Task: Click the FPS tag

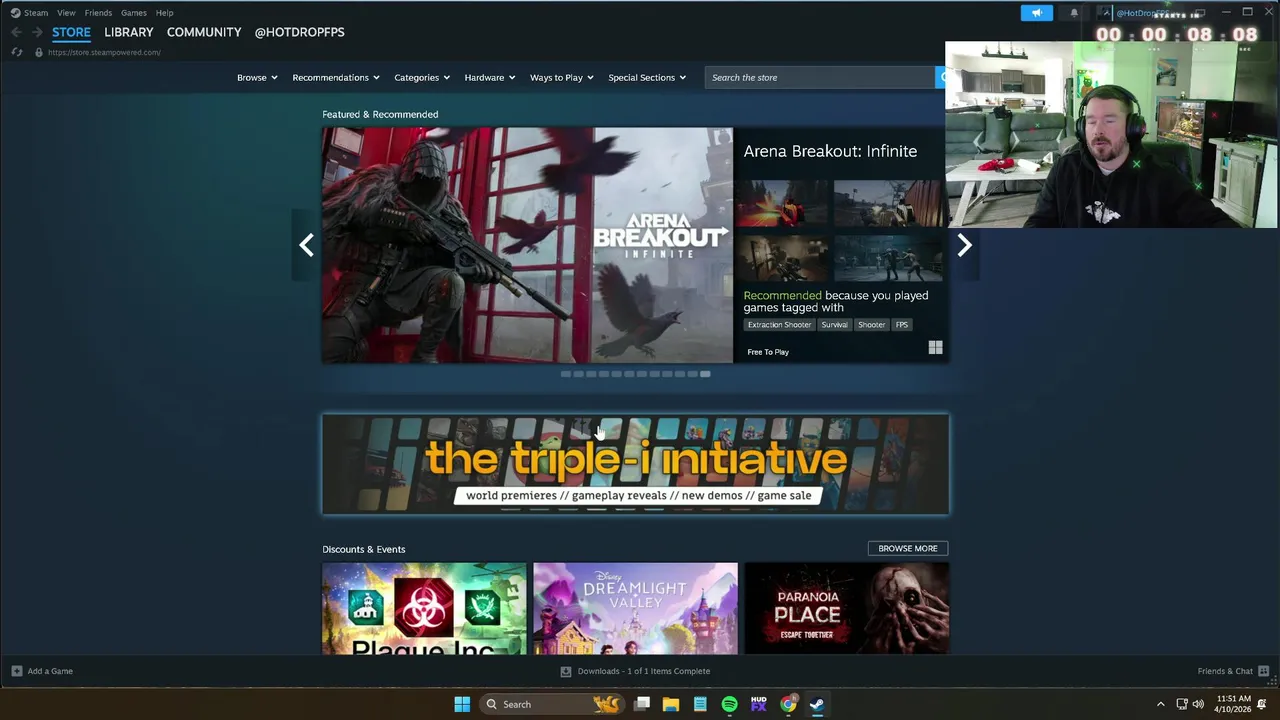Action: click(x=902, y=325)
